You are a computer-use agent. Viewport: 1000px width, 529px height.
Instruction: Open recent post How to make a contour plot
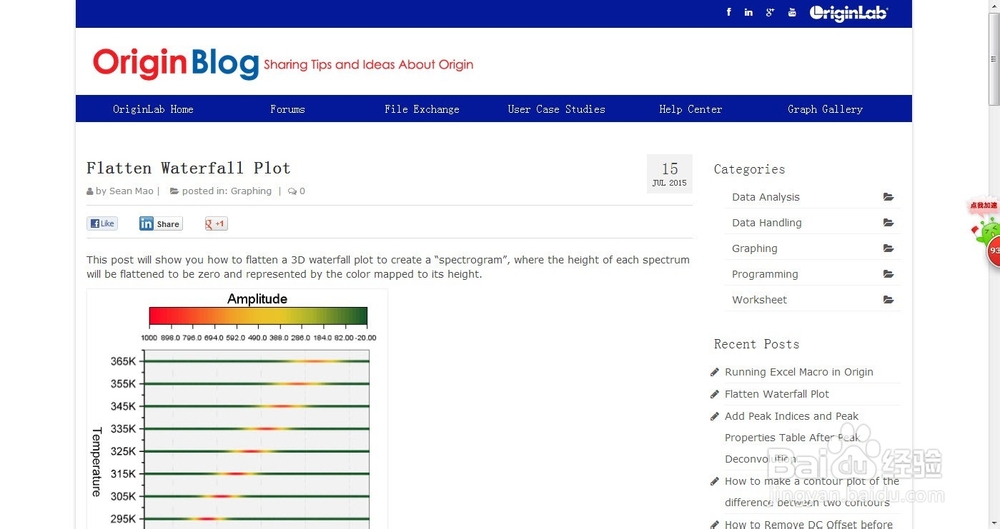click(x=812, y=481)
